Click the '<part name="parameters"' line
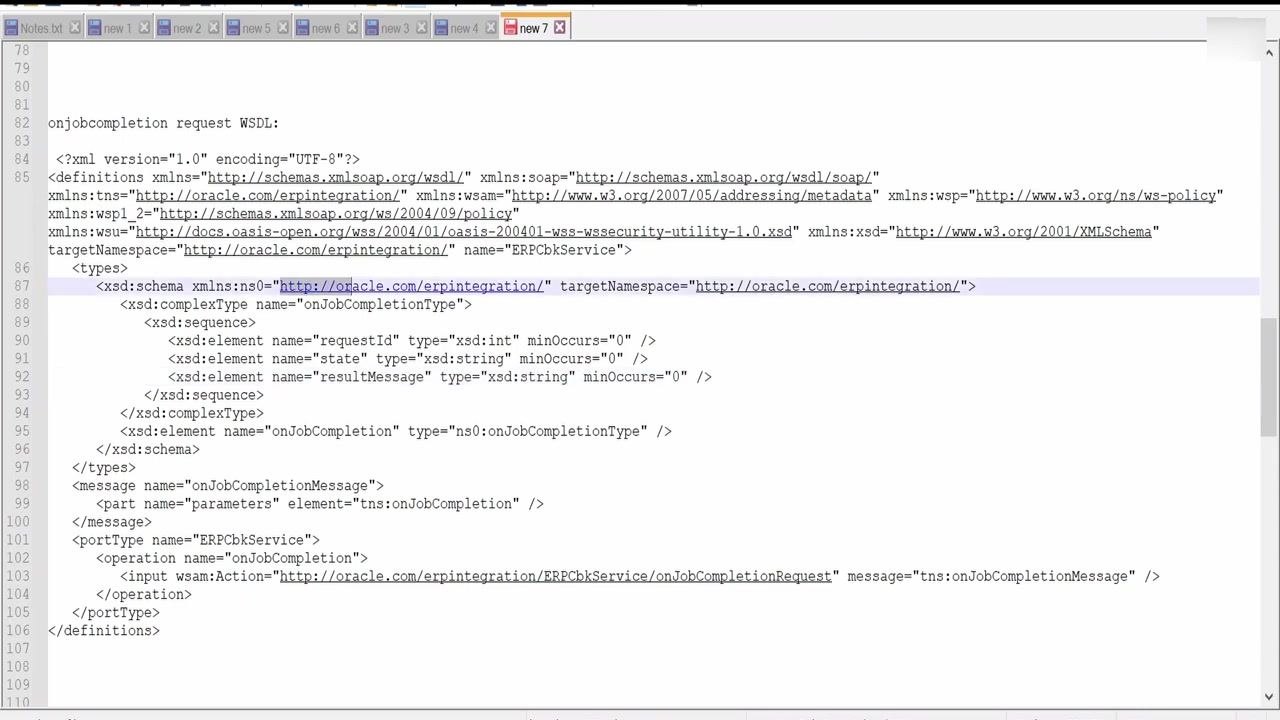 coord(320,504)
